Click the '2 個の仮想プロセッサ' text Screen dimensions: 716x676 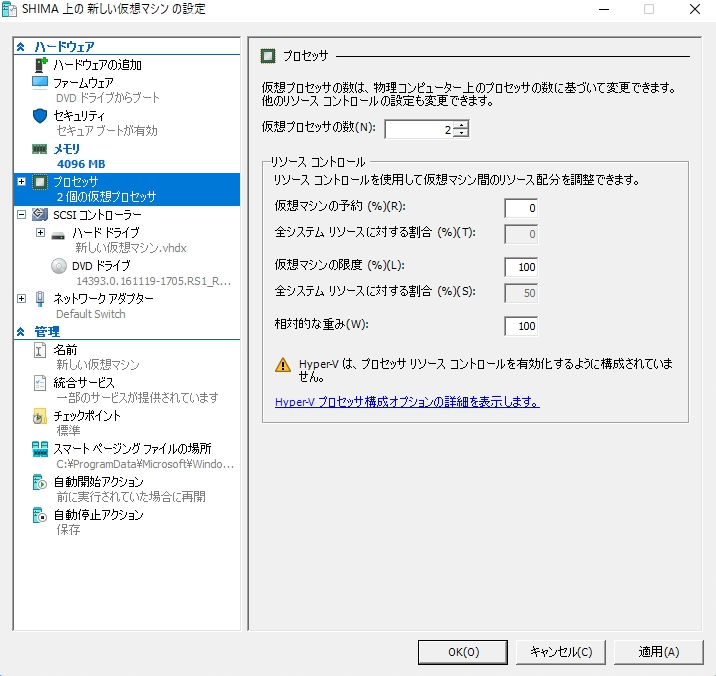(x=106, y=197)
